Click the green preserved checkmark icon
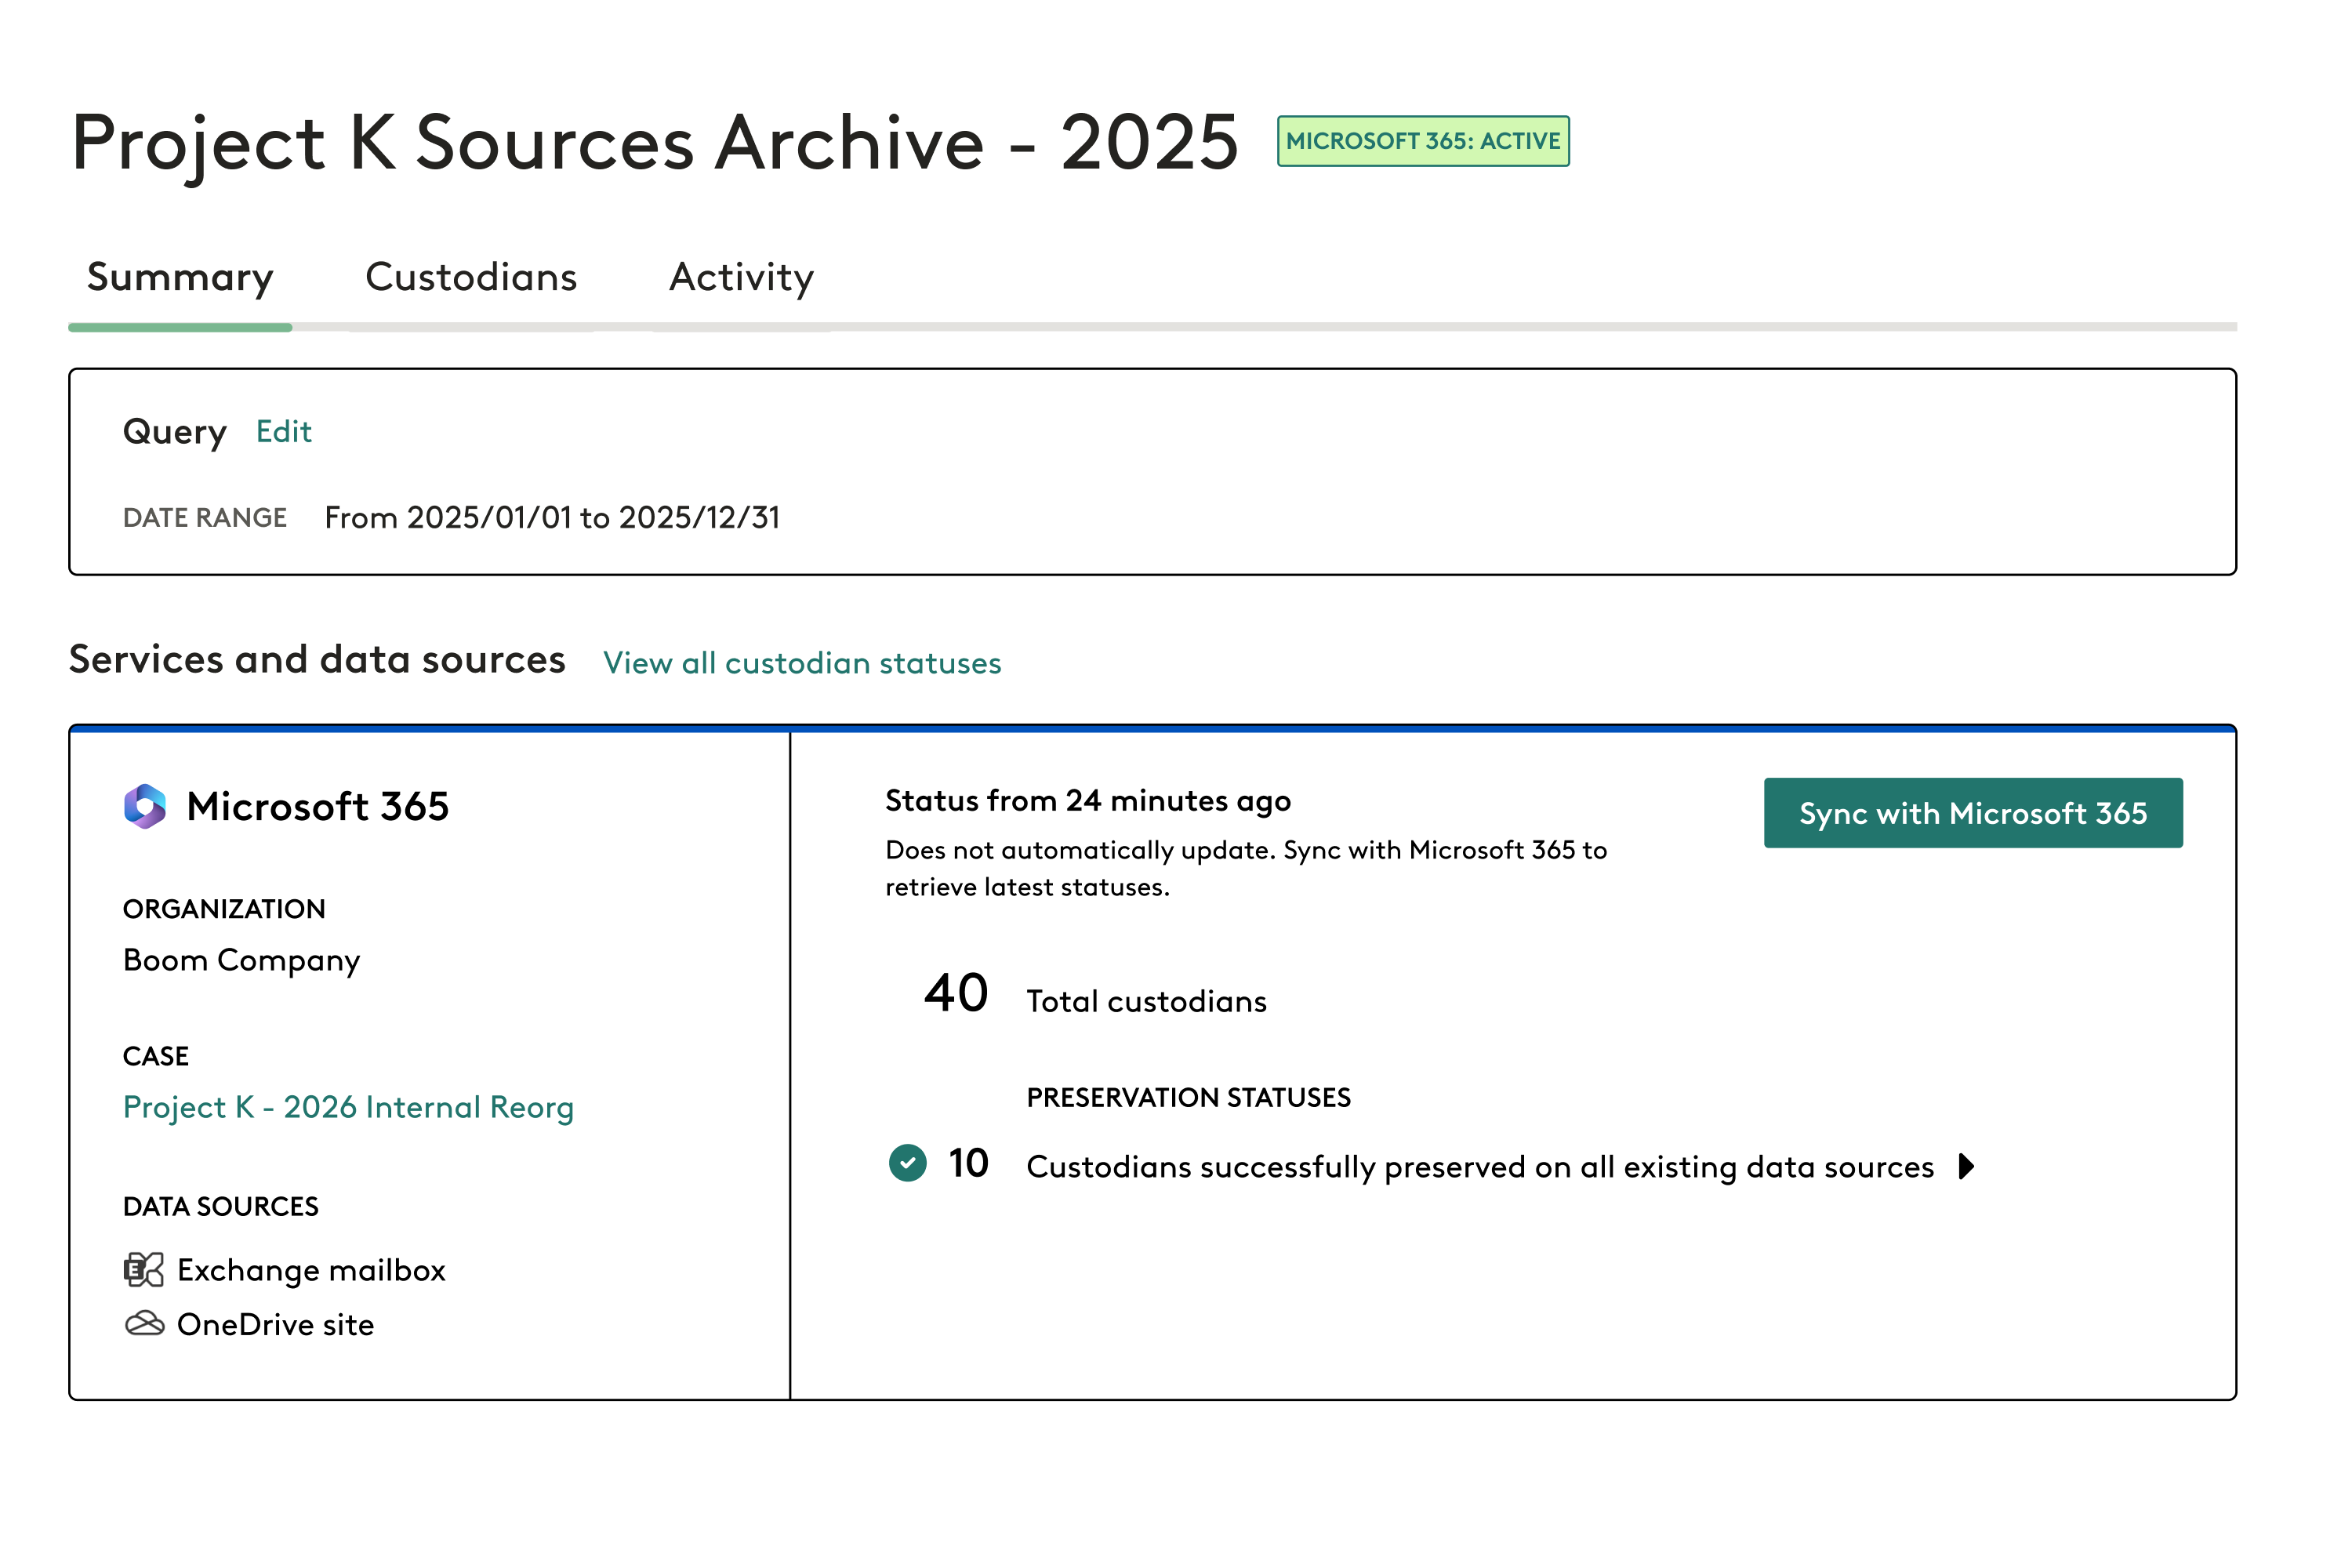The width and height of the screenshot is (2352, 1568). click(907, 1163)
